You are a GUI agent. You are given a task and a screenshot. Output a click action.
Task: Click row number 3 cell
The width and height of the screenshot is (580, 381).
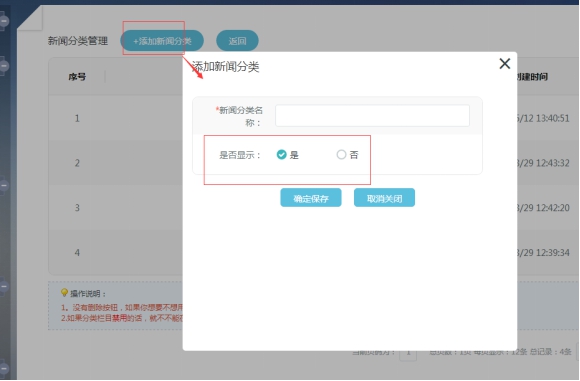point(77,208)
